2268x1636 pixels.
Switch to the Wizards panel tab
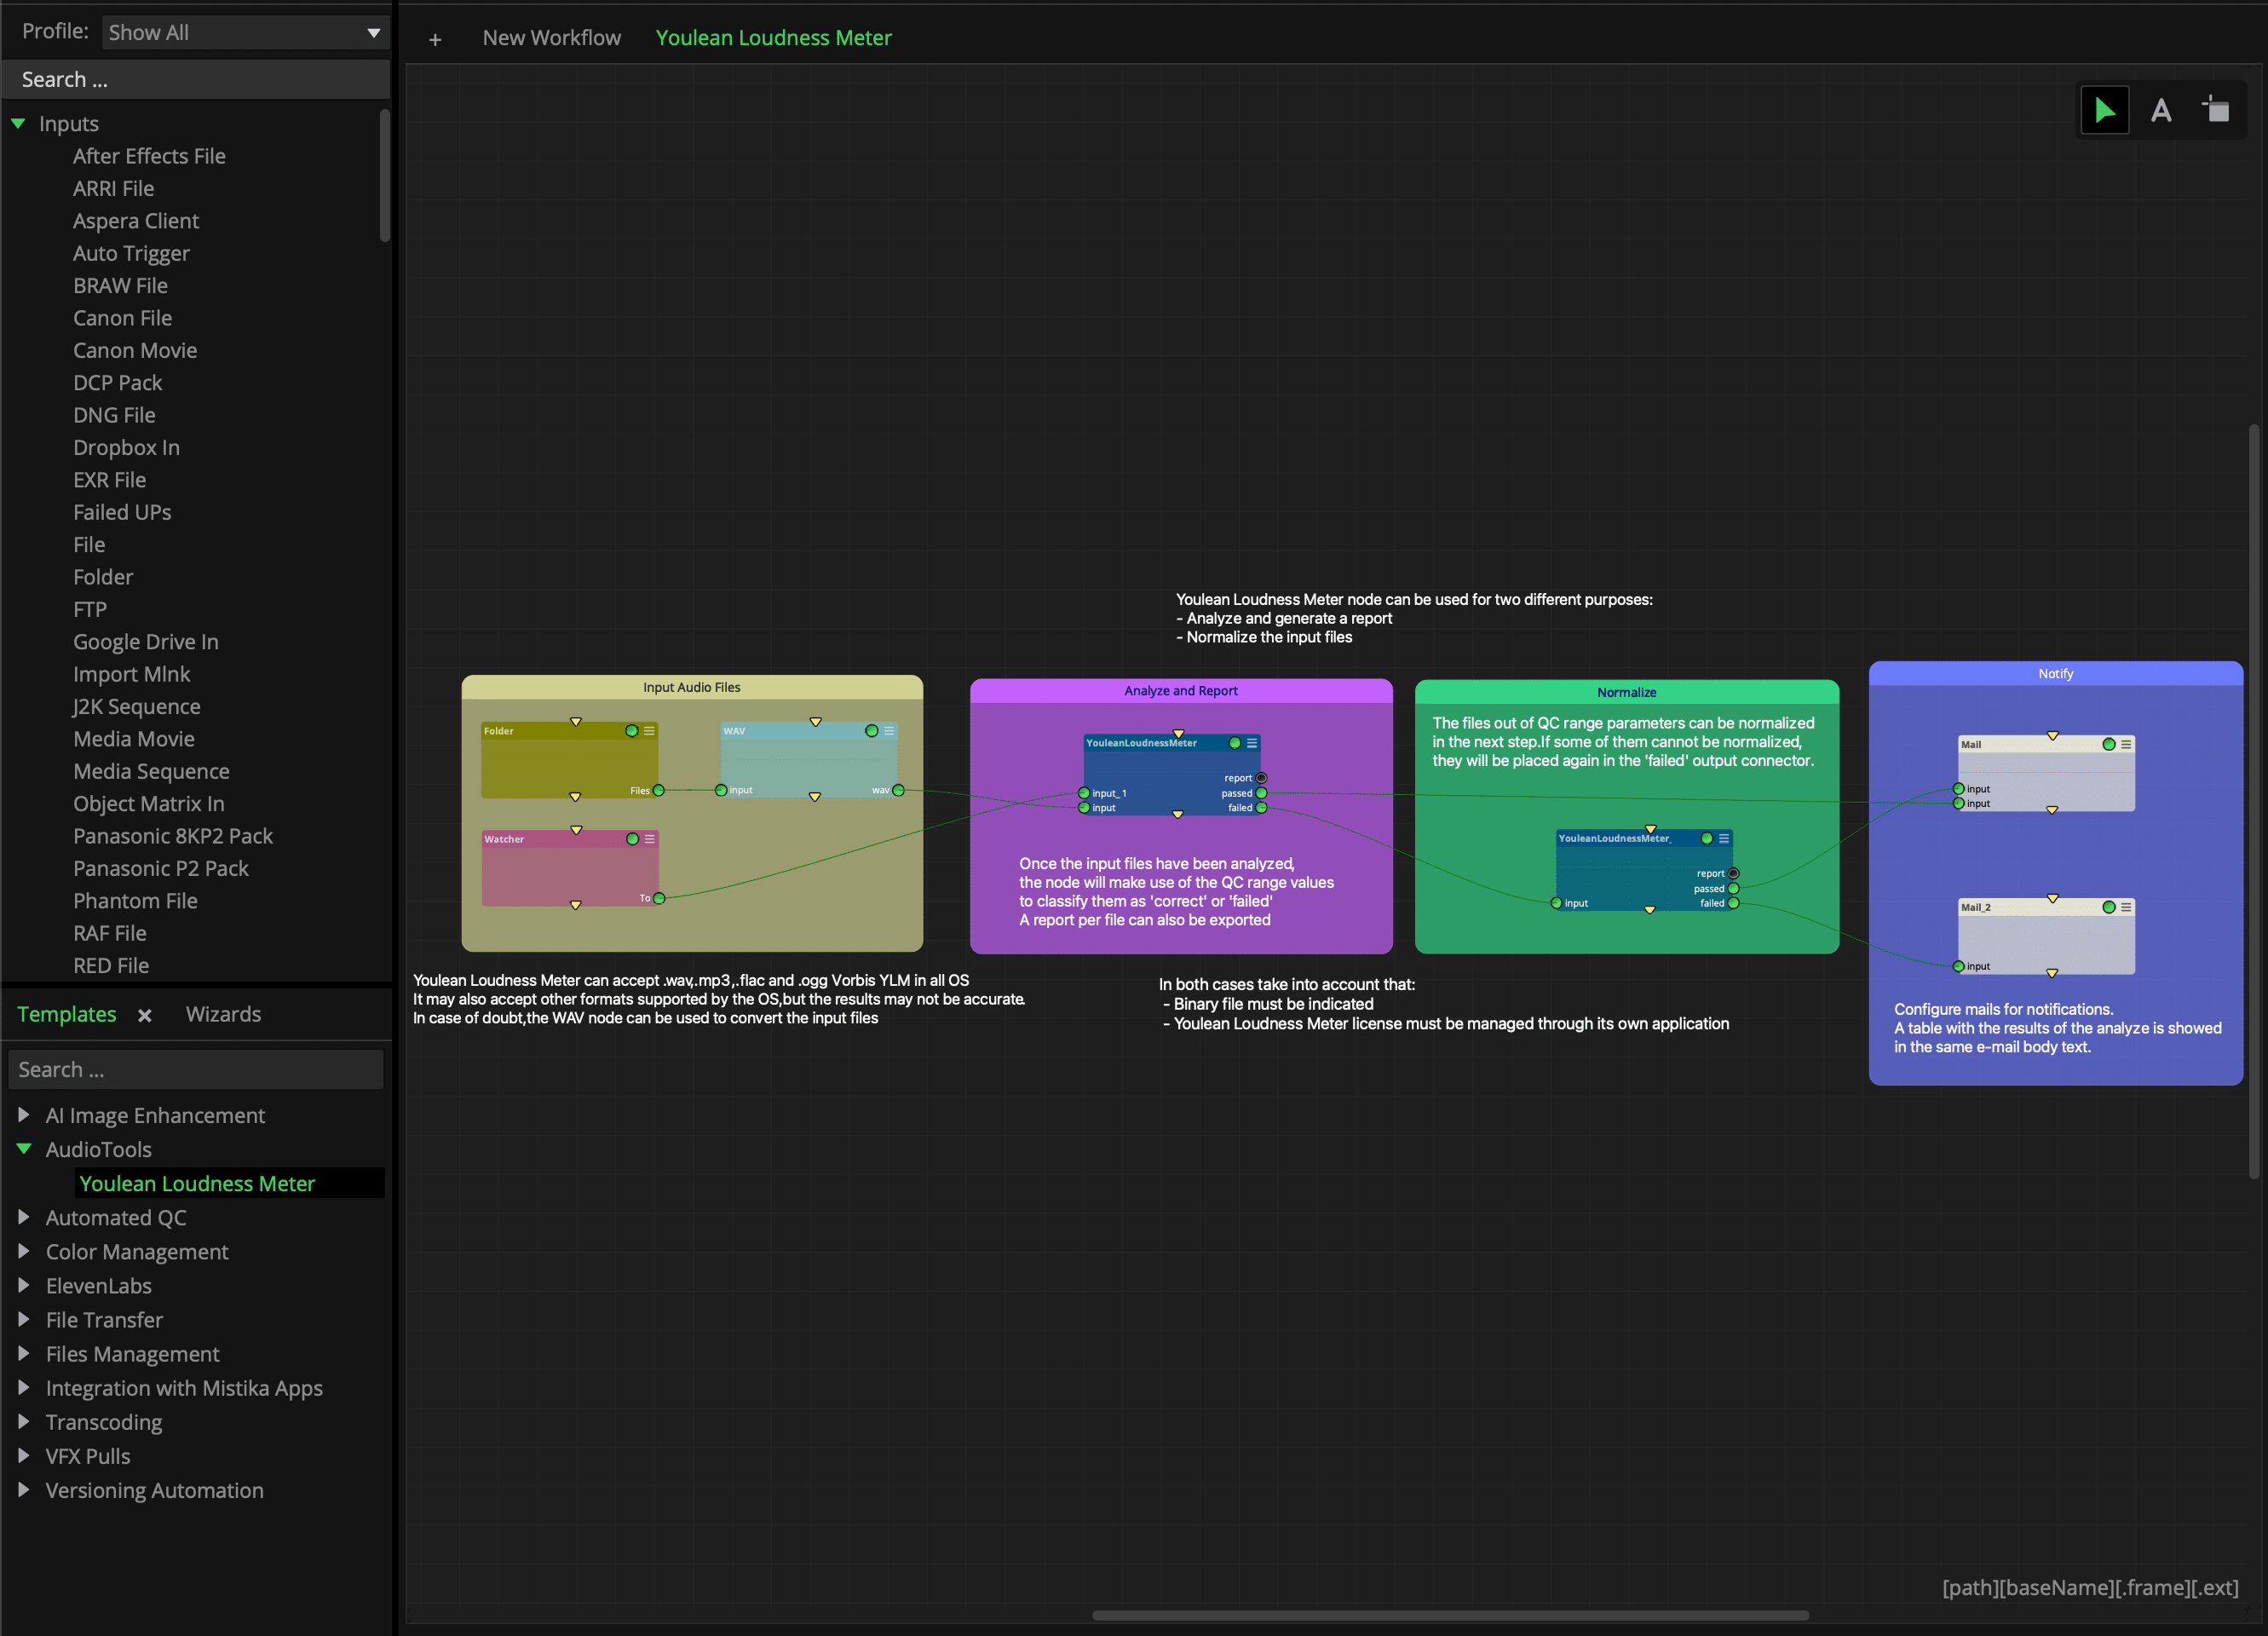point(223,1014)
